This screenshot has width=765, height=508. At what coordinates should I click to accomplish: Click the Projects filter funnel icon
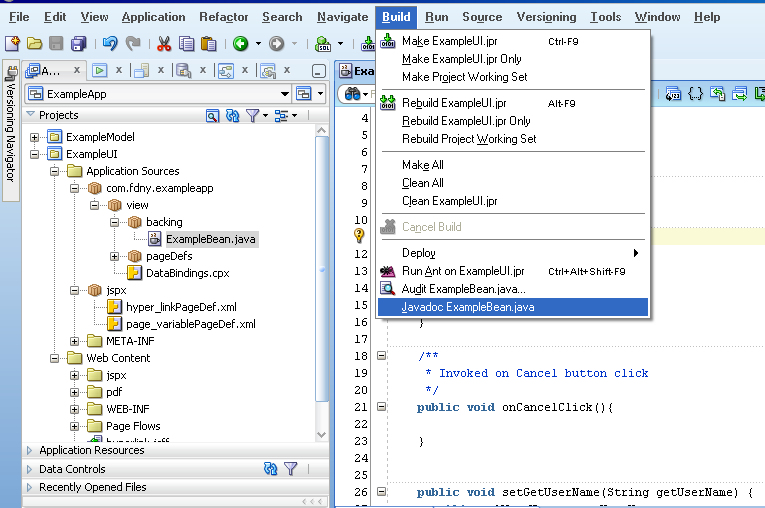click(252, 116)
